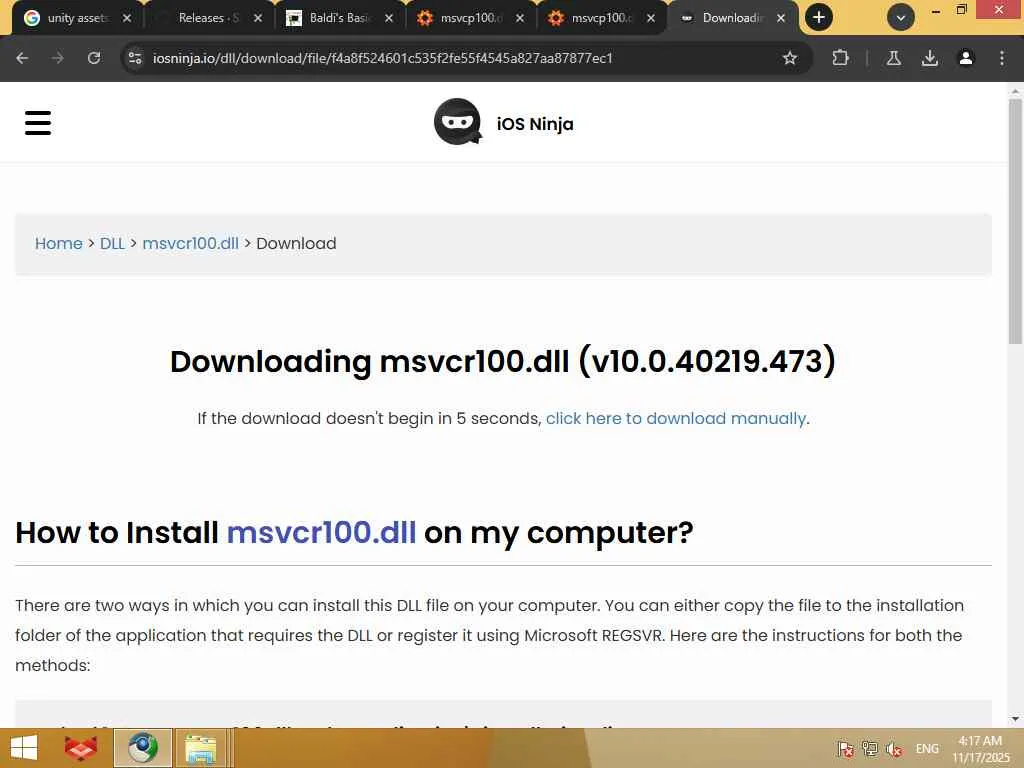Close the Releases tab
1024x768 pixels.
tap(258, 18)
